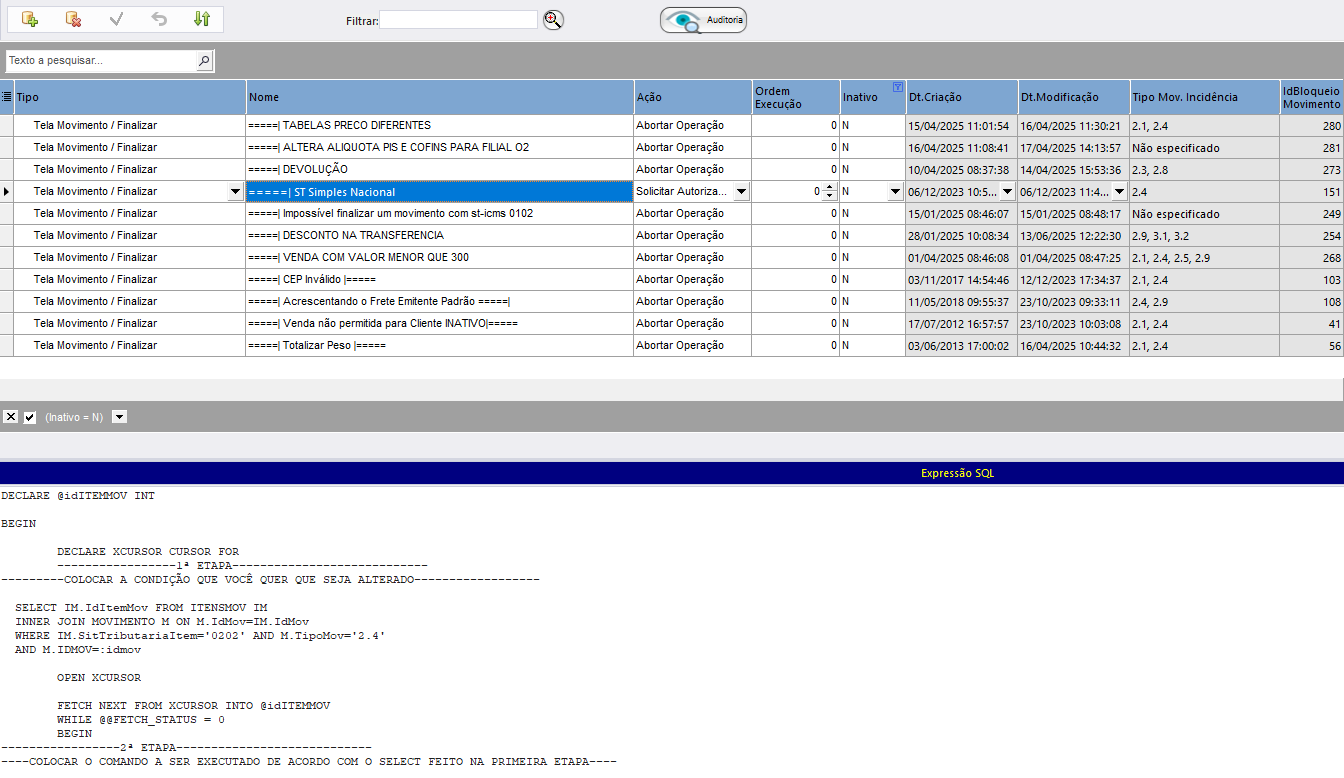Open the Inativo dropdown in selected row
Image resolution: width=1344 pixels, height=778 pixels.
[895, 191]
